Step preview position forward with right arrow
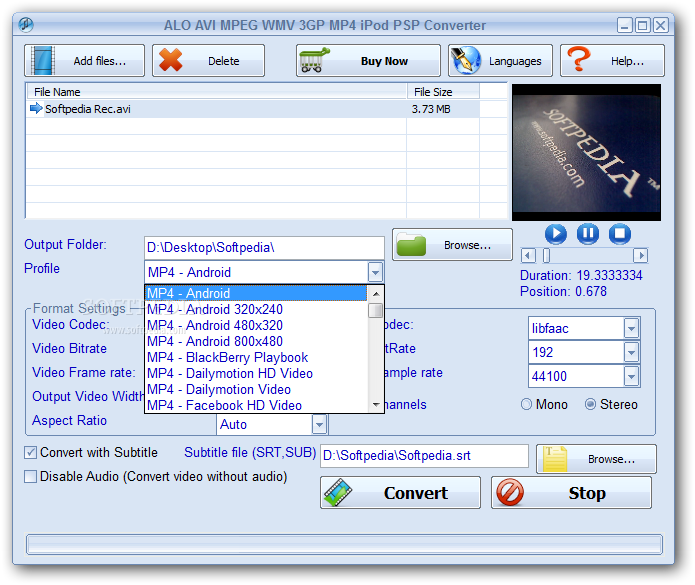Image resolution: width=695 pixels, height=585 pixels. (640, 255)
